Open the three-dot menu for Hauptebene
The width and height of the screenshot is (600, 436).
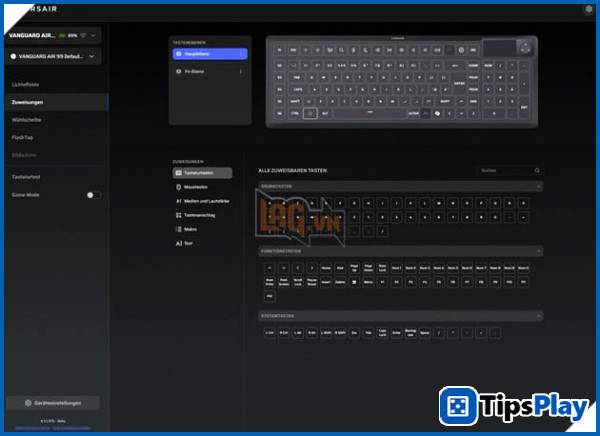click(x=241, y=54)
